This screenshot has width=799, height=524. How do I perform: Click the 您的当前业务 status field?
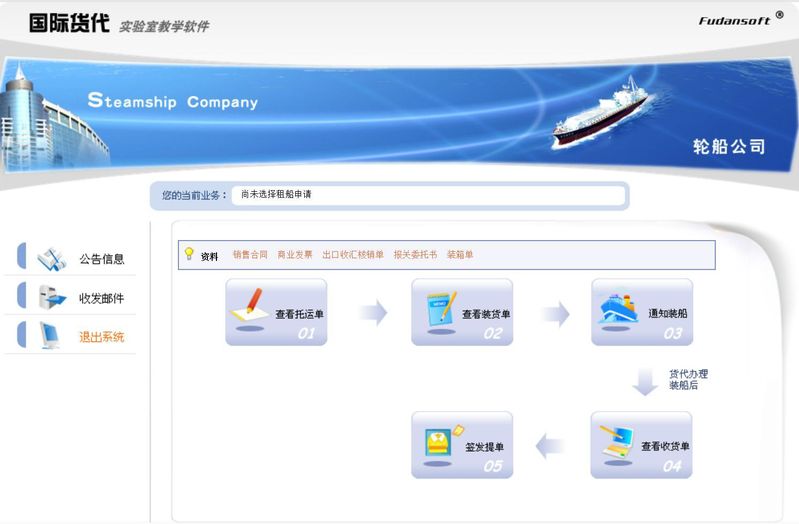[429, 195]
